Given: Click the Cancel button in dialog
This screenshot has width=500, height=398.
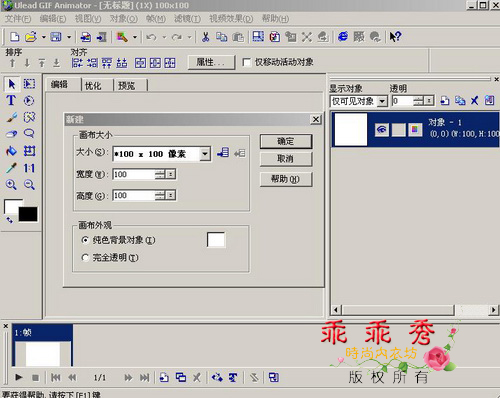Looking at the screenshot, I should [x=286, y=159].
